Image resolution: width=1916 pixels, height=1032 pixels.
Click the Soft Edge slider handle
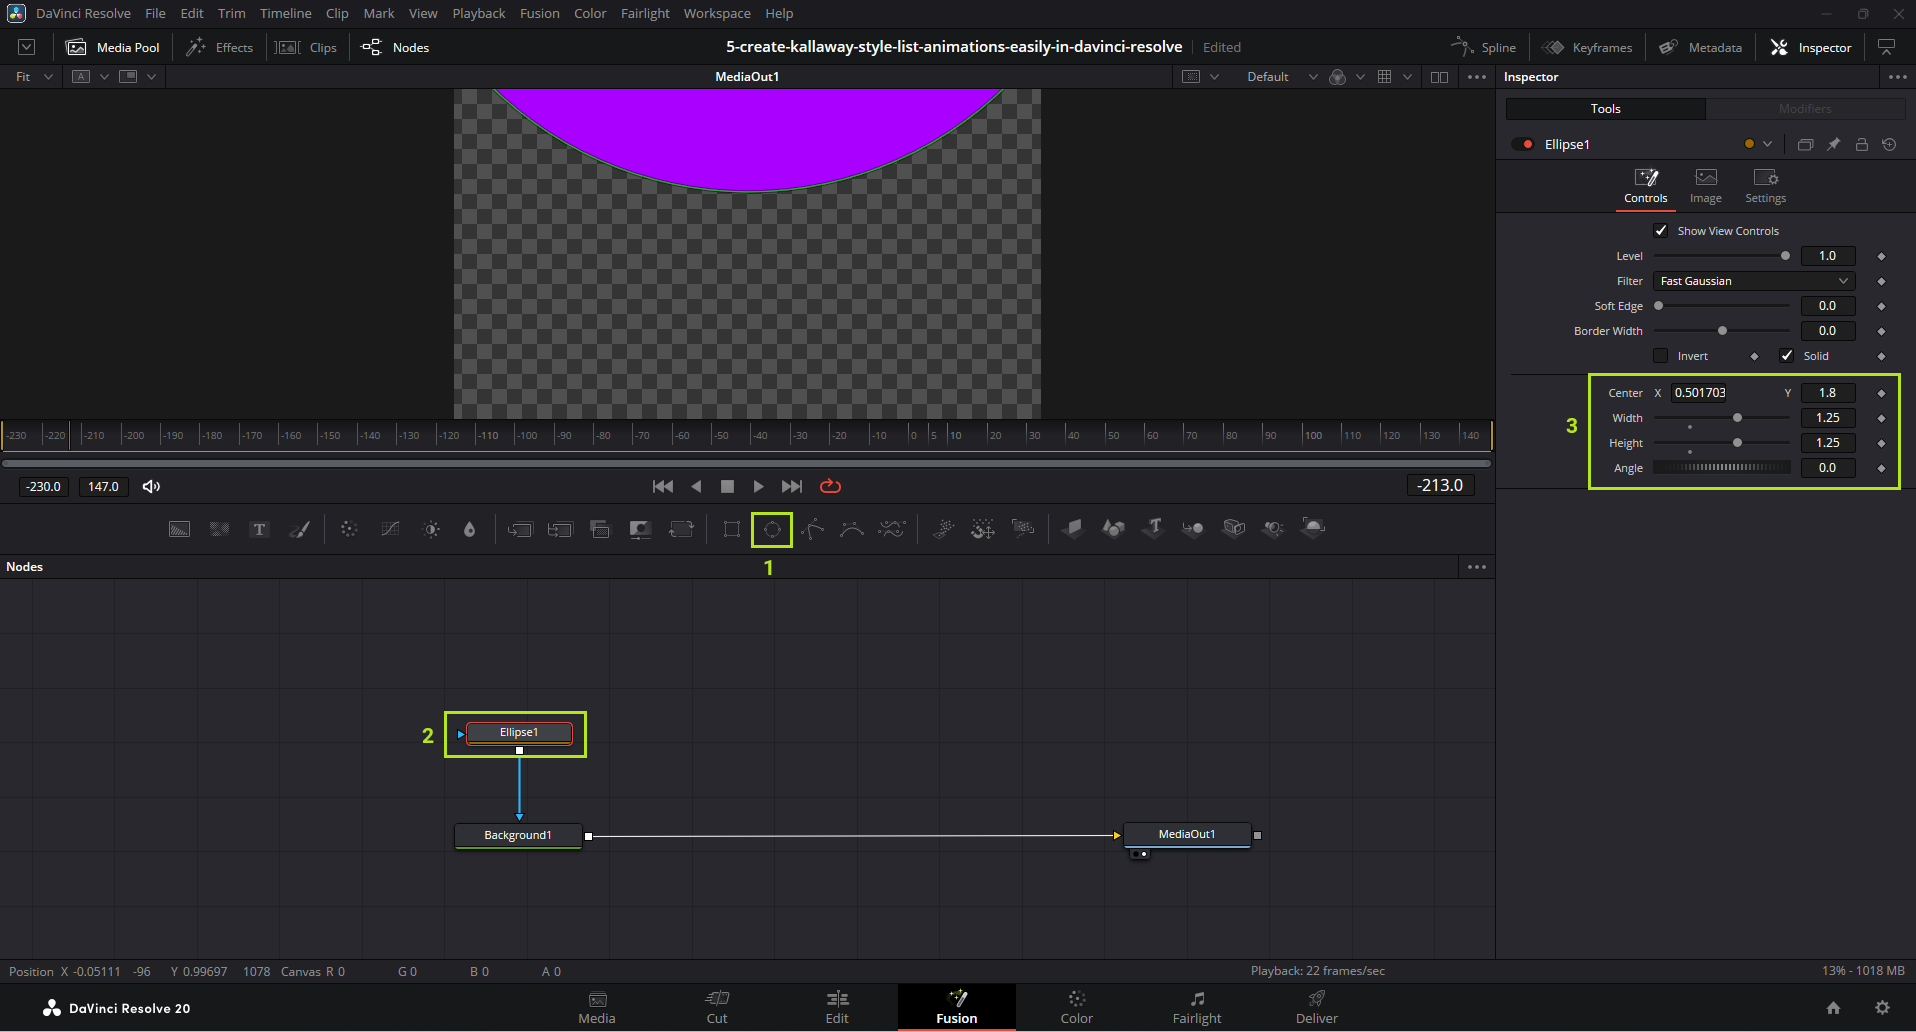click(1658, 306)
